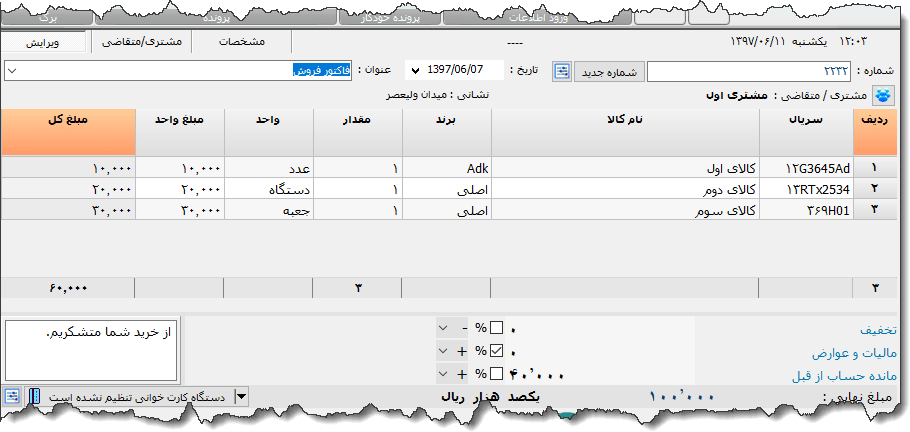Open the عنوان combo box arrow

click(13, 71)
